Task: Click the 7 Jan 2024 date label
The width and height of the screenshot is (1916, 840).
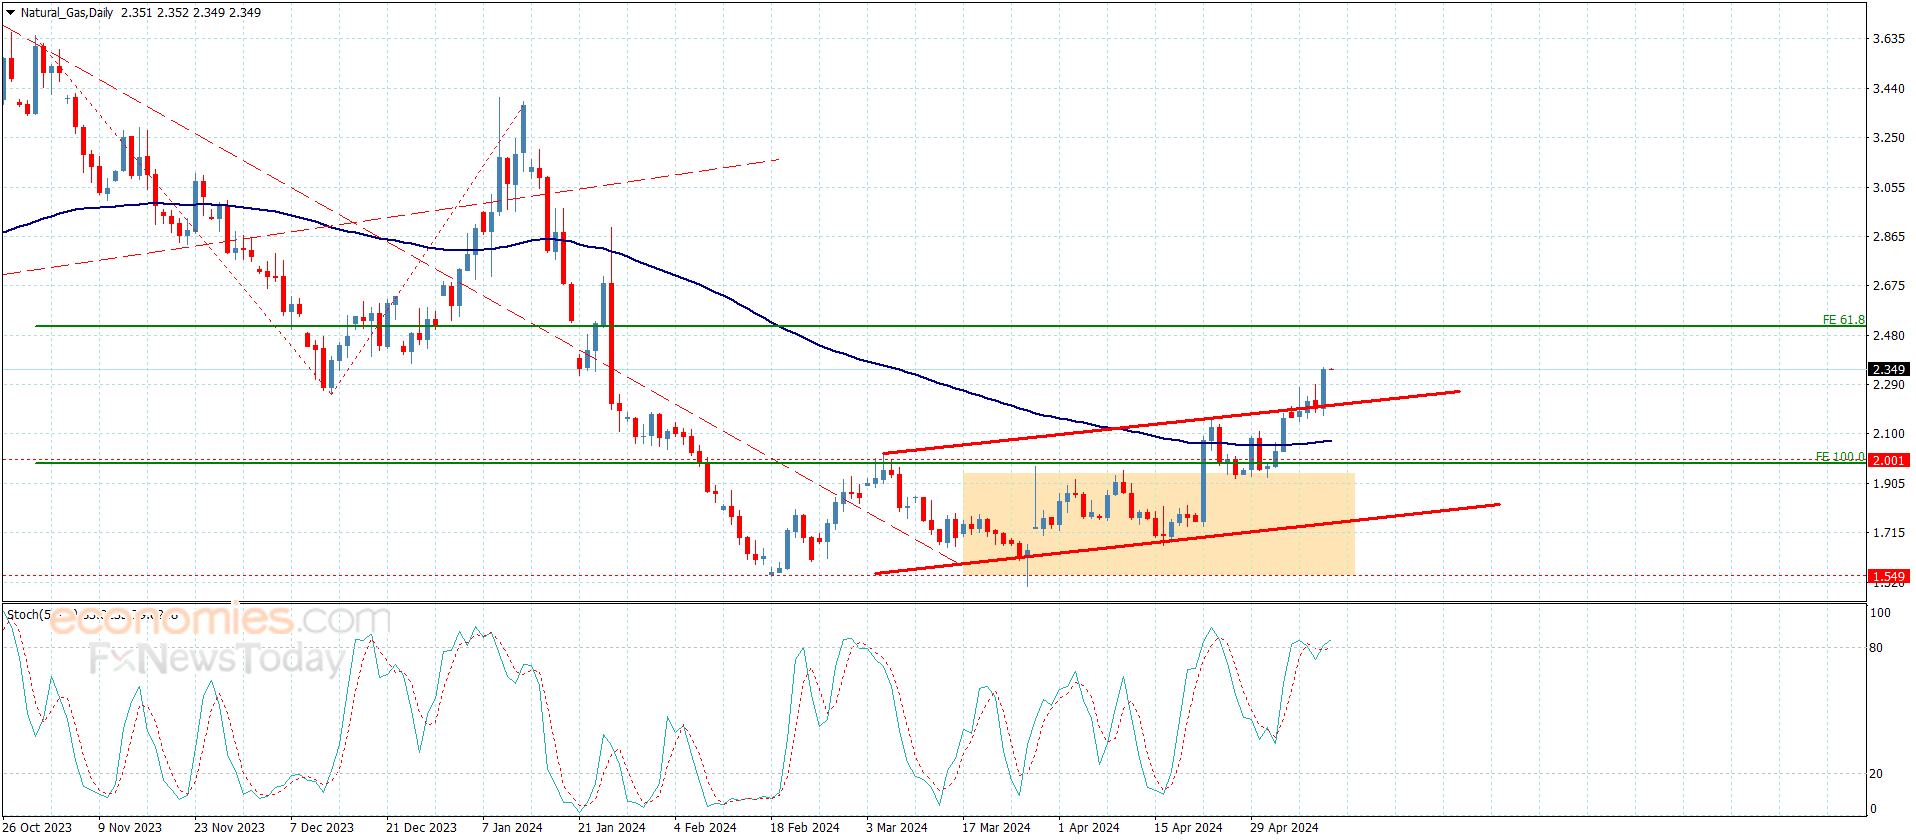Action: point(512,827)
